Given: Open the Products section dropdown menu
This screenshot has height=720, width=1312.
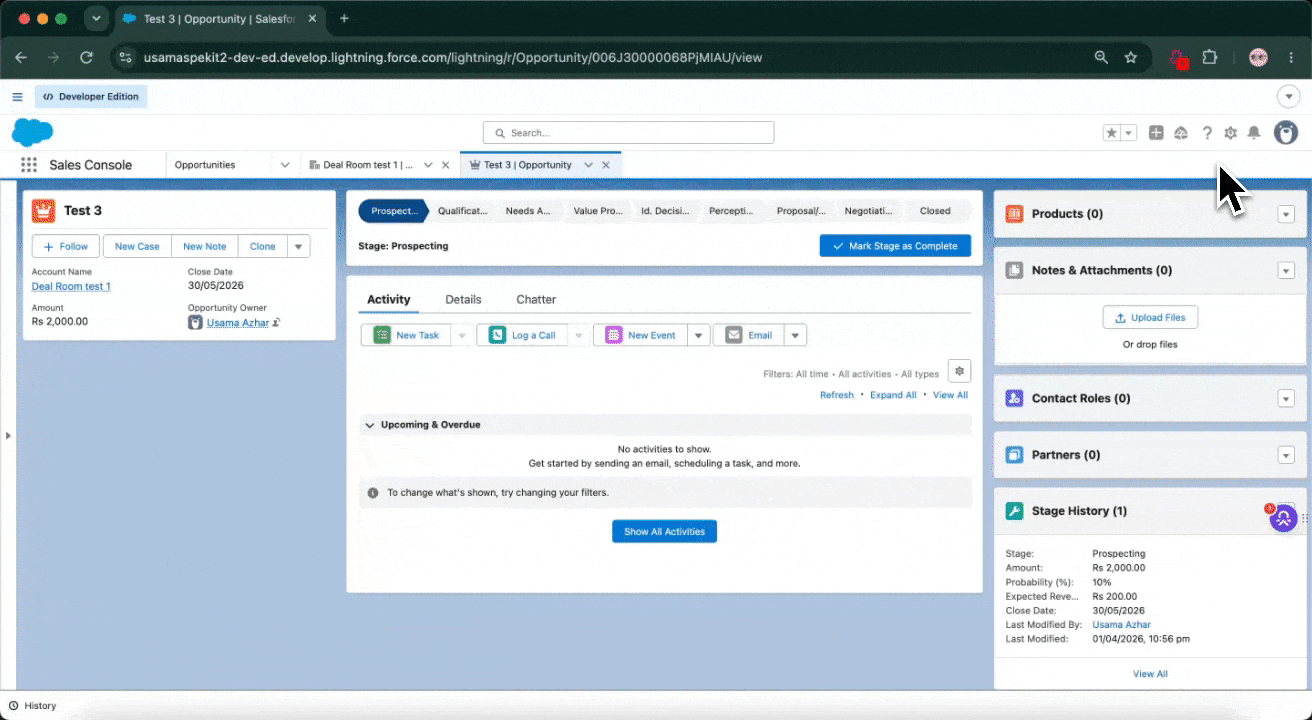Looking at the screenshot, I should (1286, 214).
